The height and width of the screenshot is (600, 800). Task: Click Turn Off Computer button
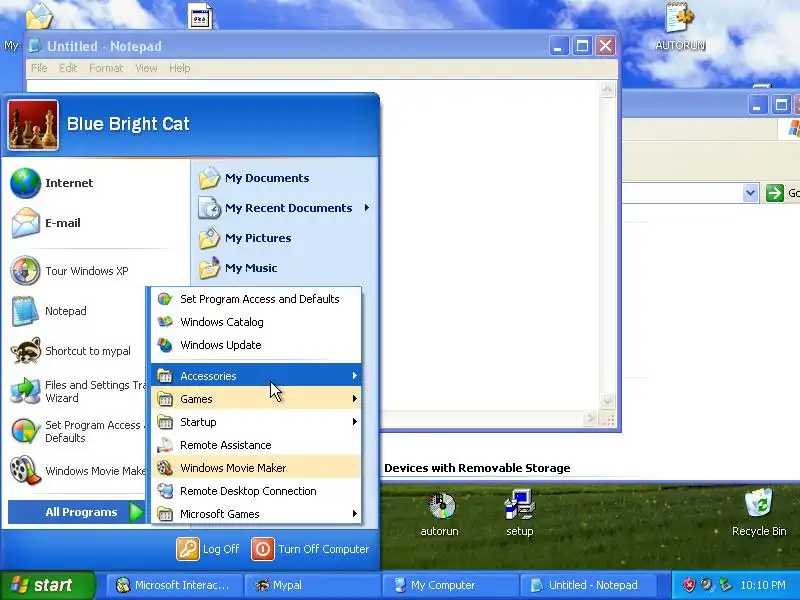310,549
